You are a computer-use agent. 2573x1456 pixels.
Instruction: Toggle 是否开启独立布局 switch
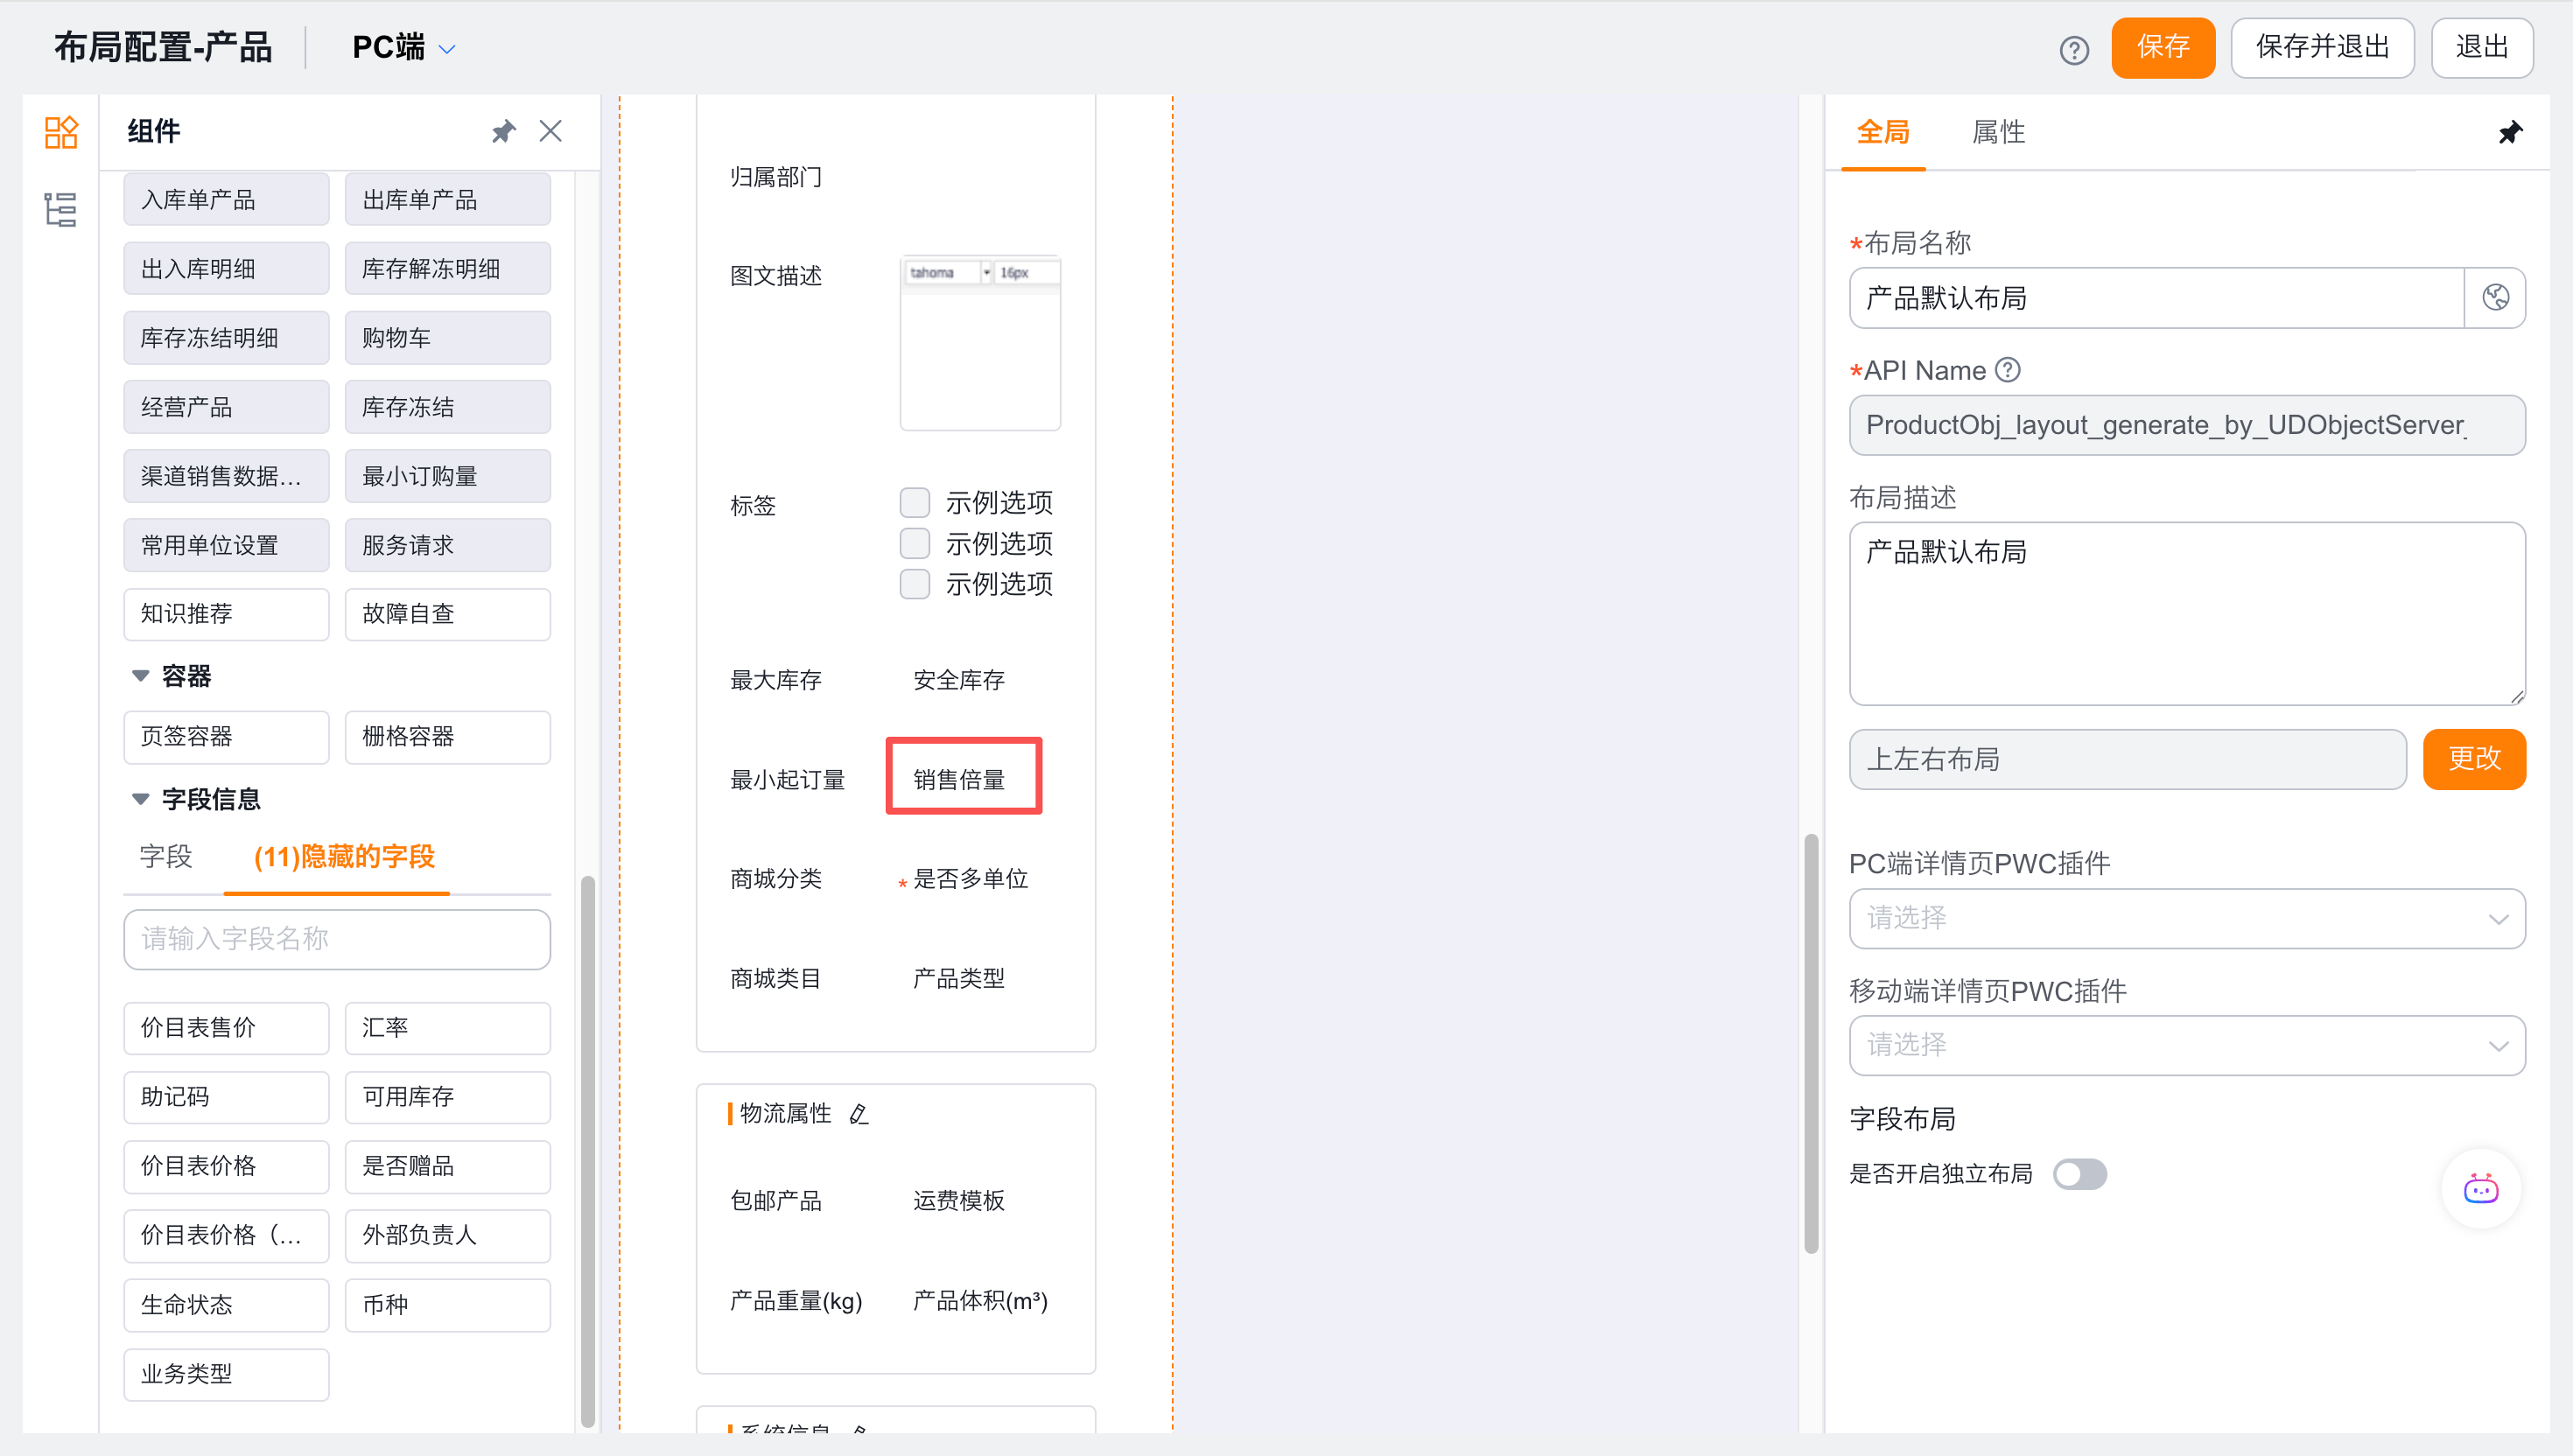2079,1174
